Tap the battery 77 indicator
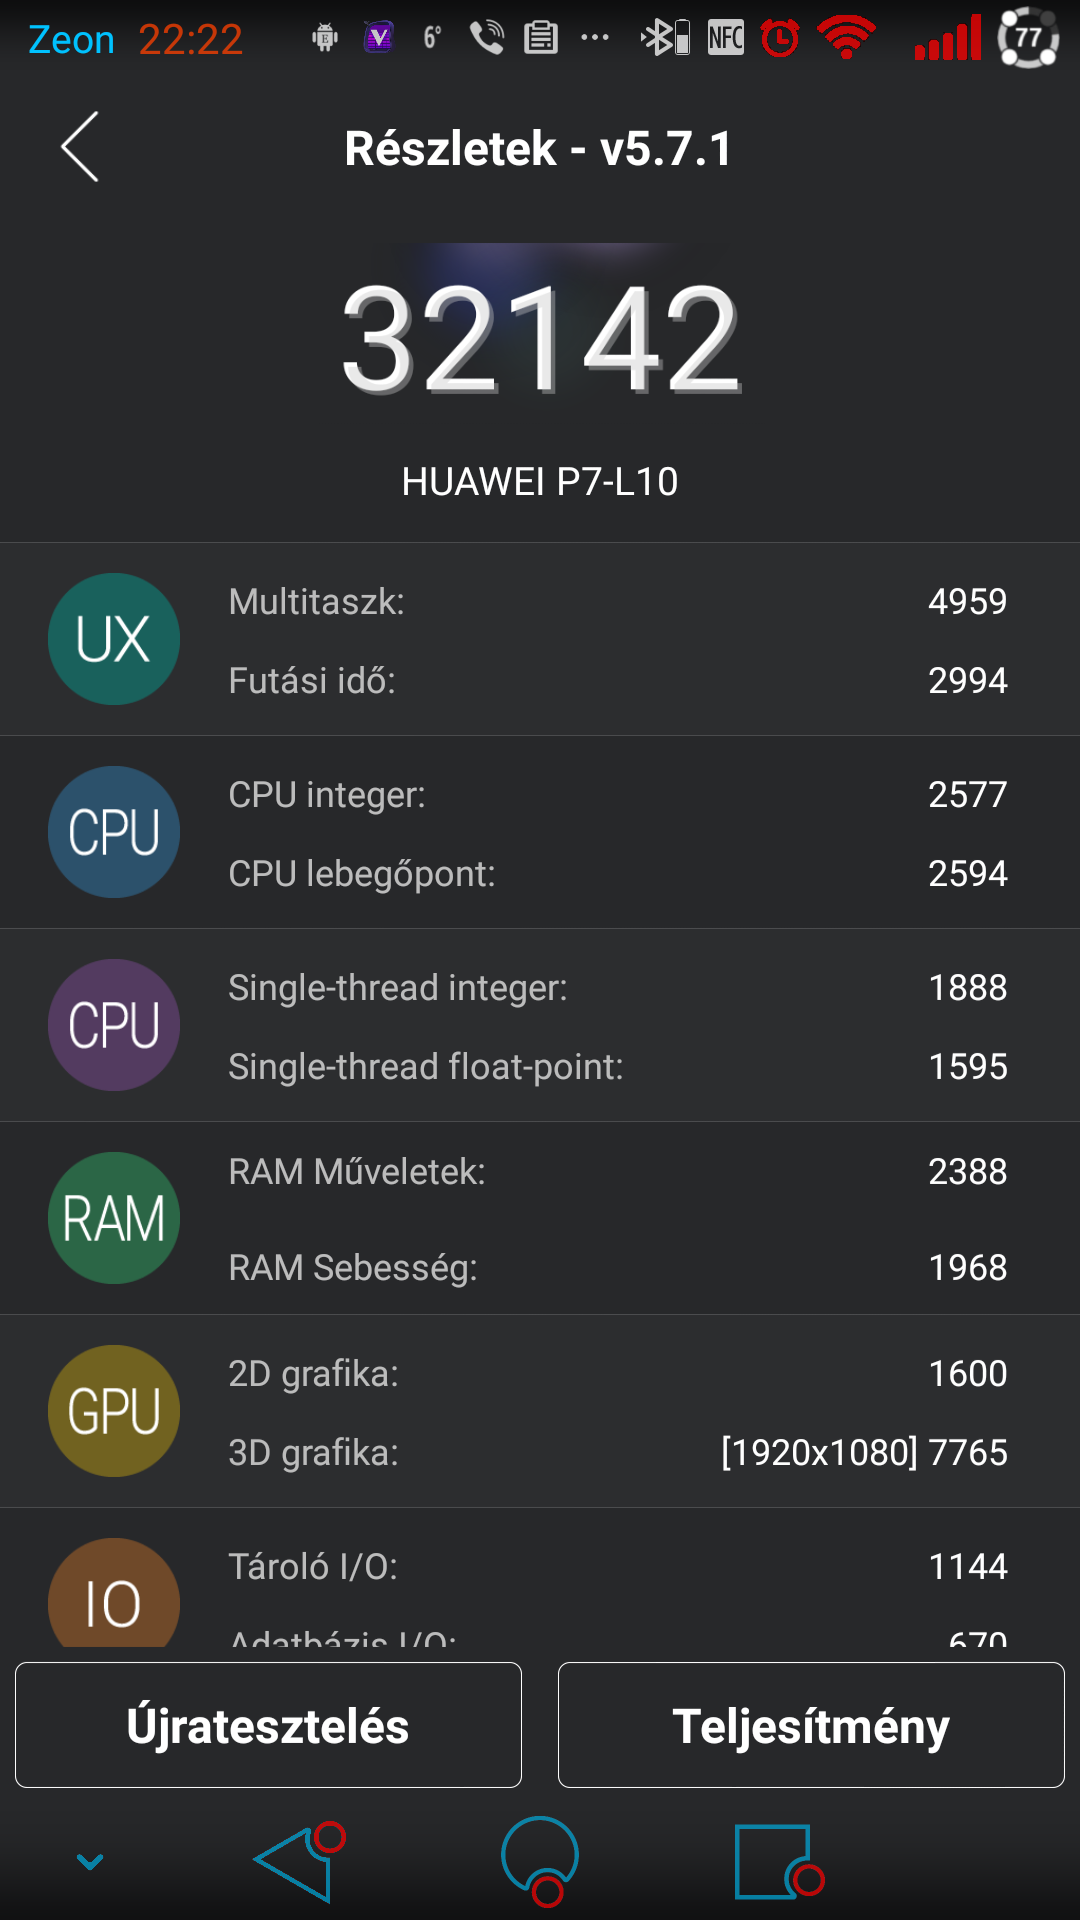The width and height of the screenshot is (1080, 1920). (1028, 38)
